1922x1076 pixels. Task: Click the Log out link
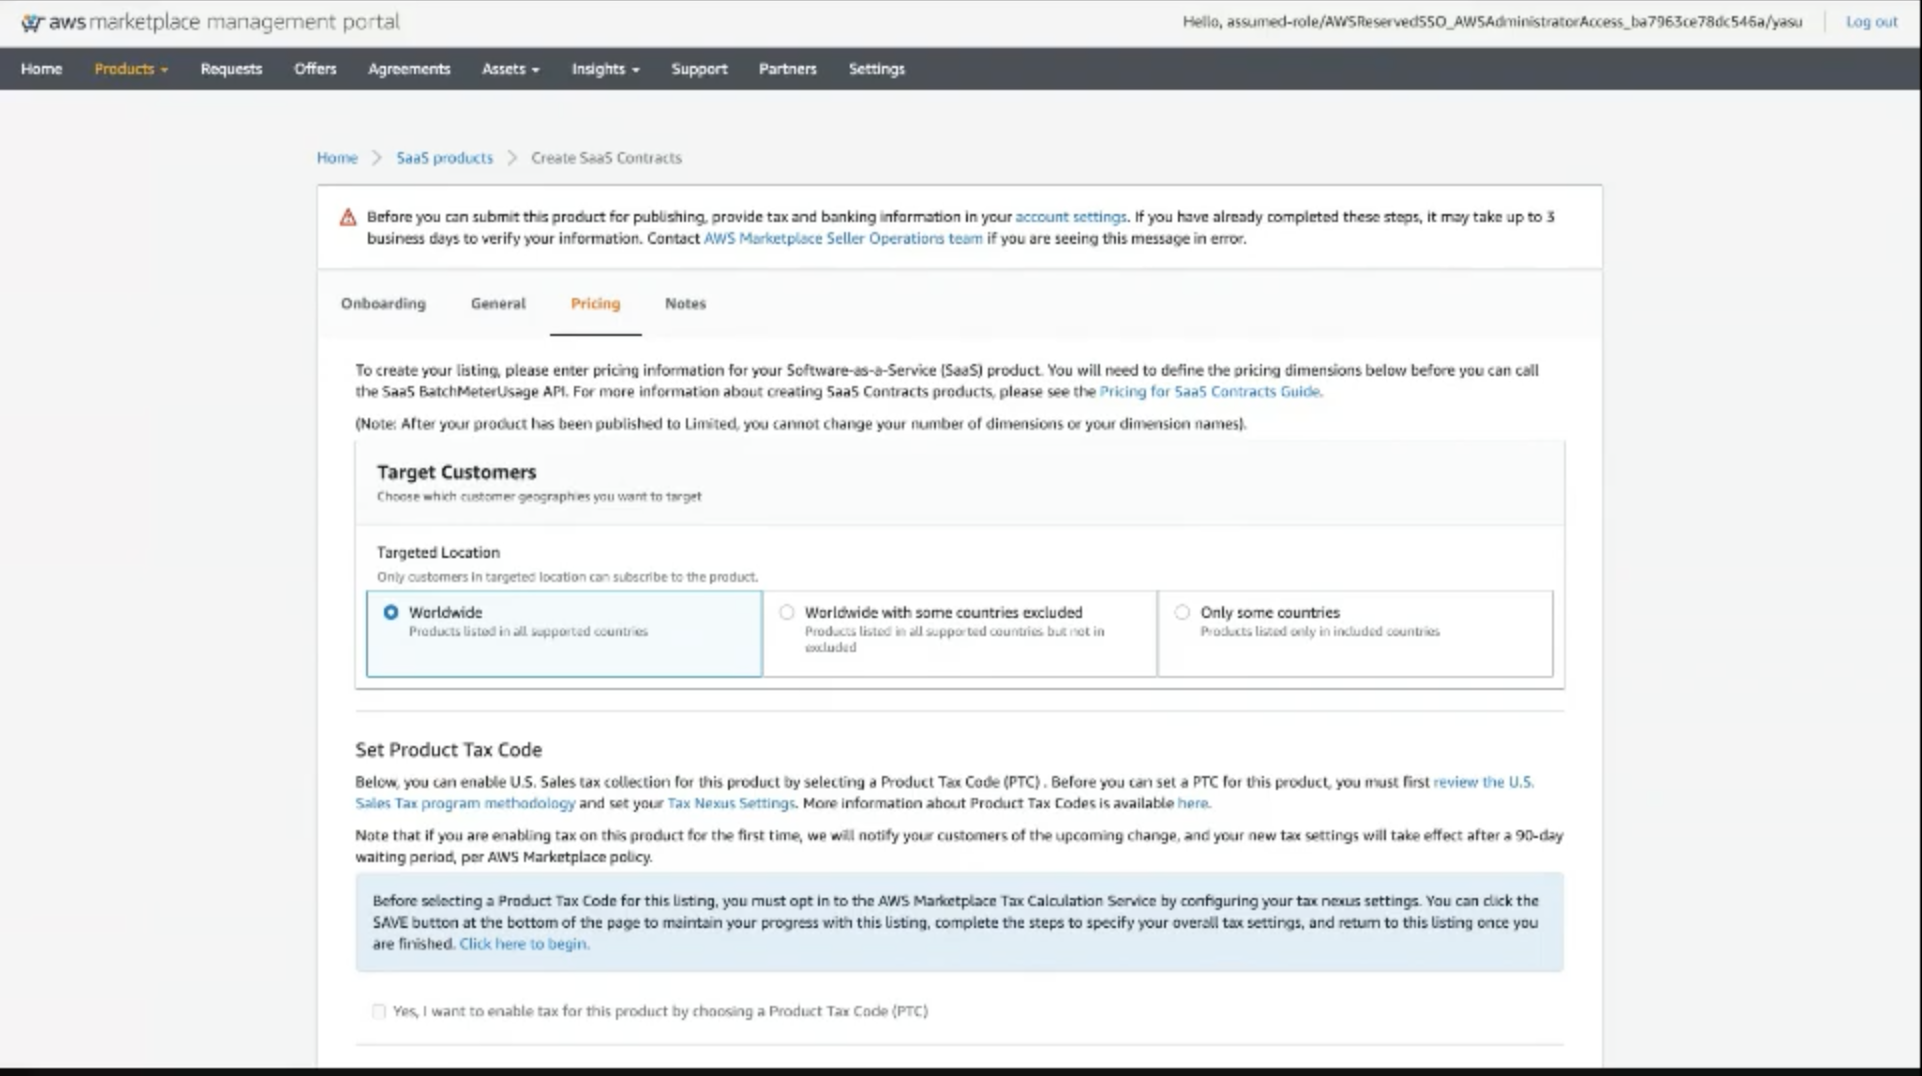coord(1871,22)
